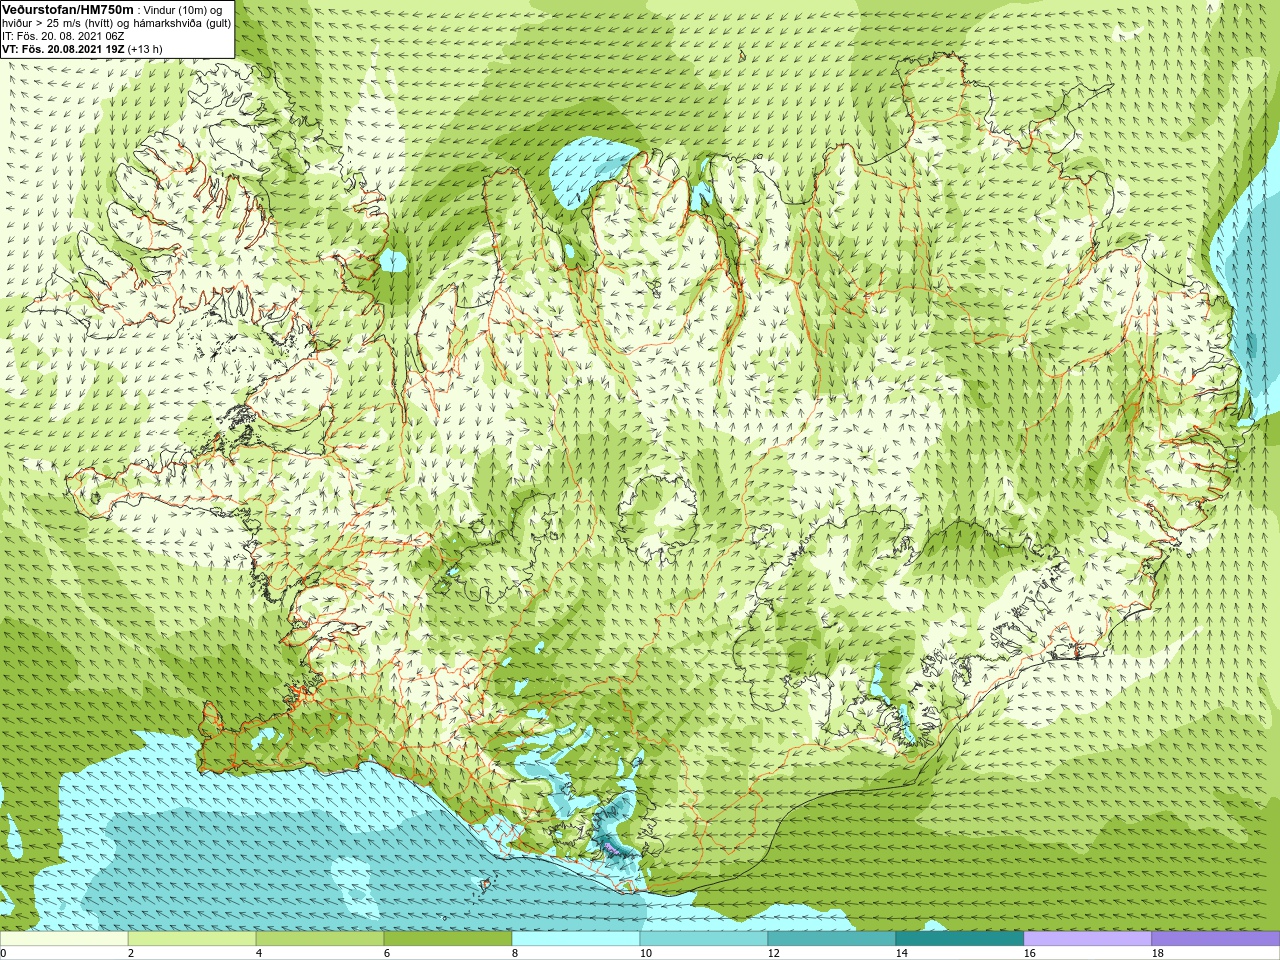Click the "Veðurstofan/HM750m" title text

(67, 8)
